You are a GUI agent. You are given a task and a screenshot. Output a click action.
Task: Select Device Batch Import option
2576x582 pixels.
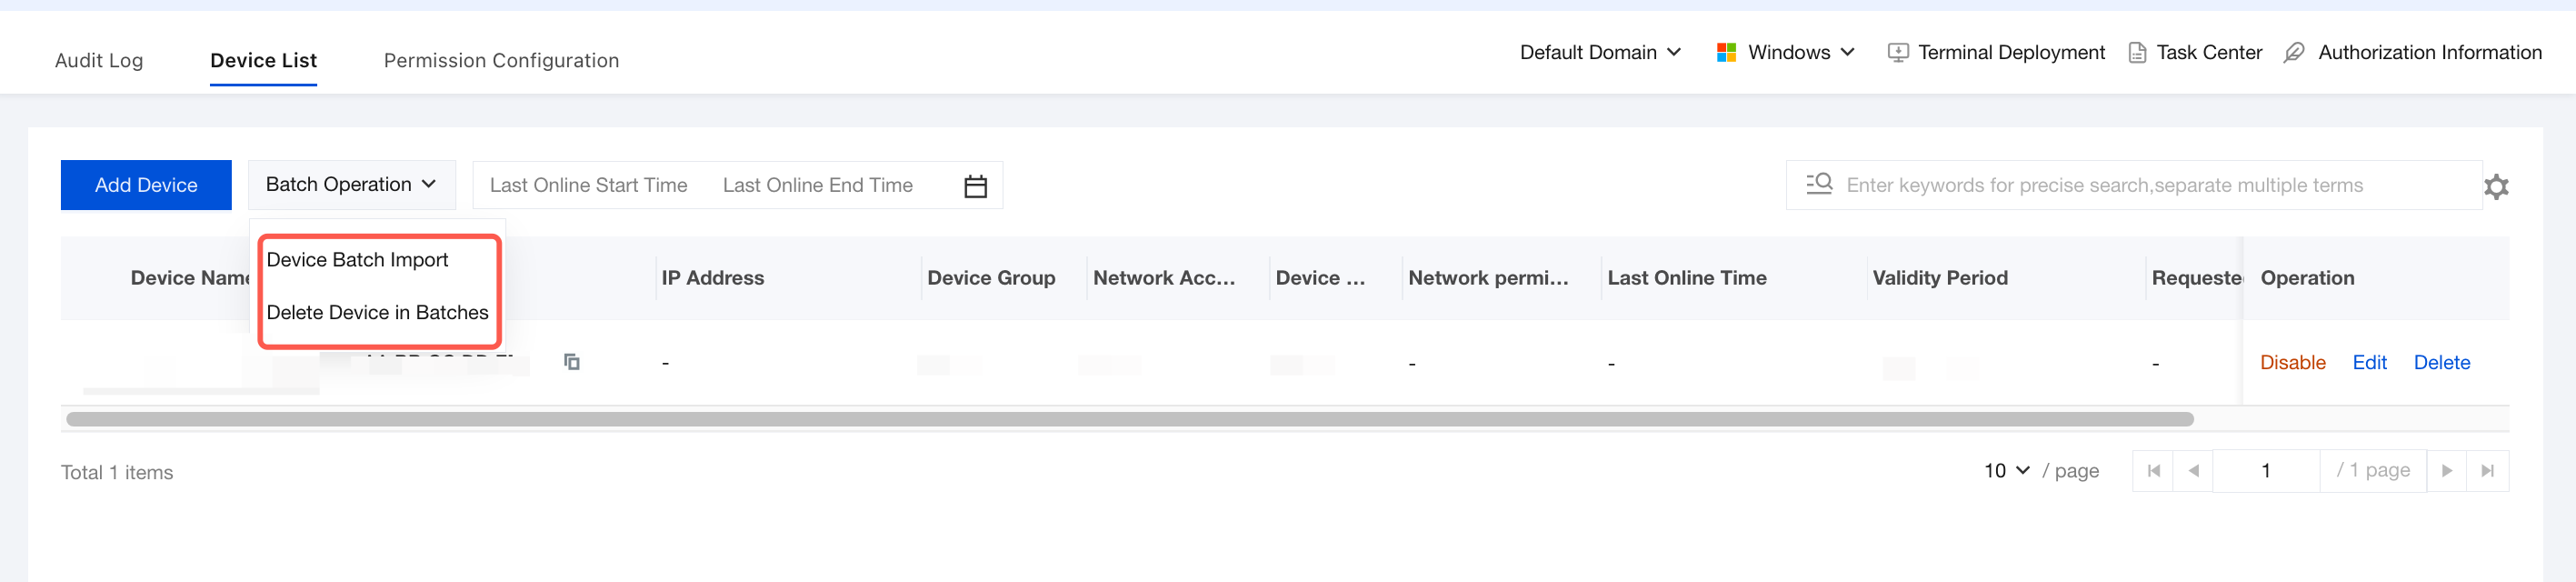[x=357, y=260]
